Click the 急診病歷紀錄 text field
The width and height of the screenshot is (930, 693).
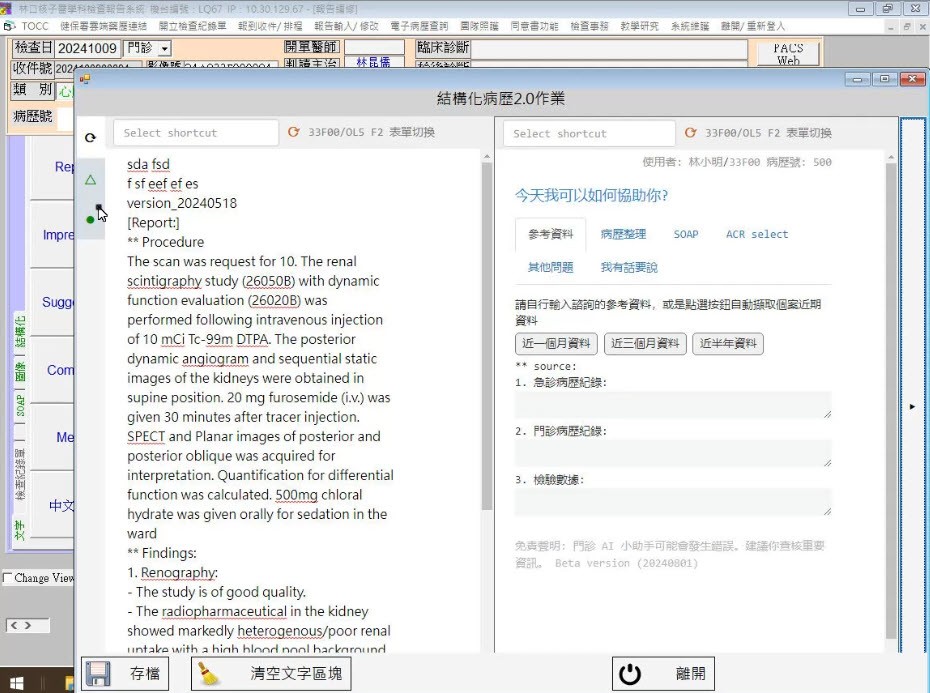672,404
